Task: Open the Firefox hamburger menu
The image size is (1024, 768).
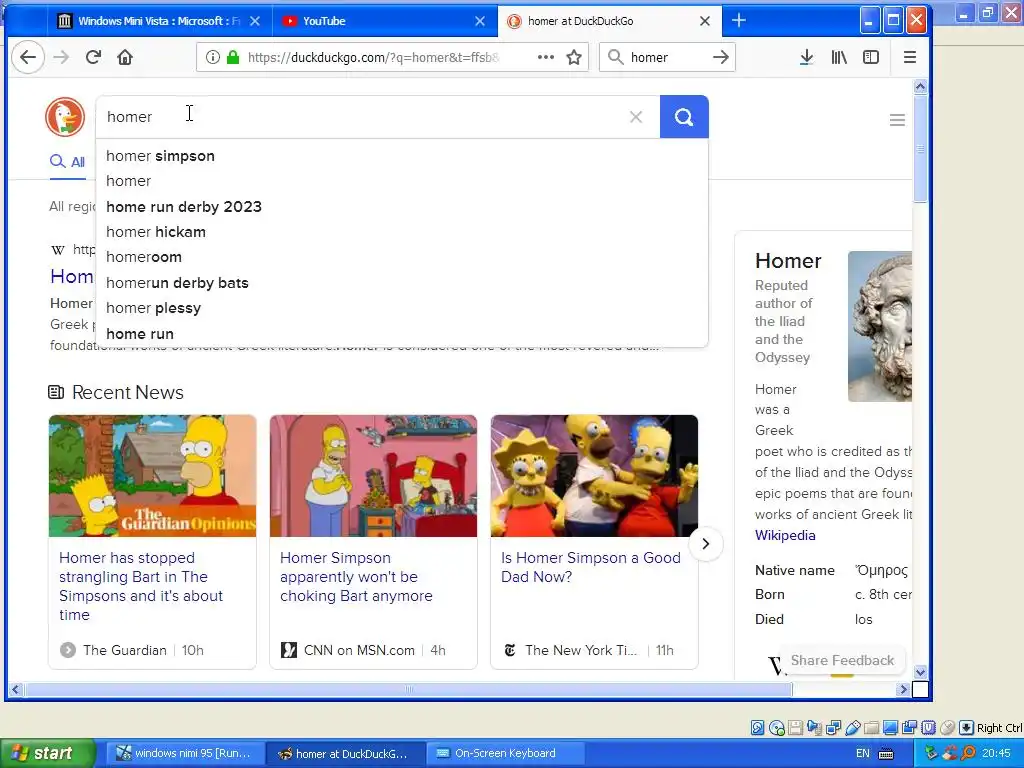Action: [910, 57]
